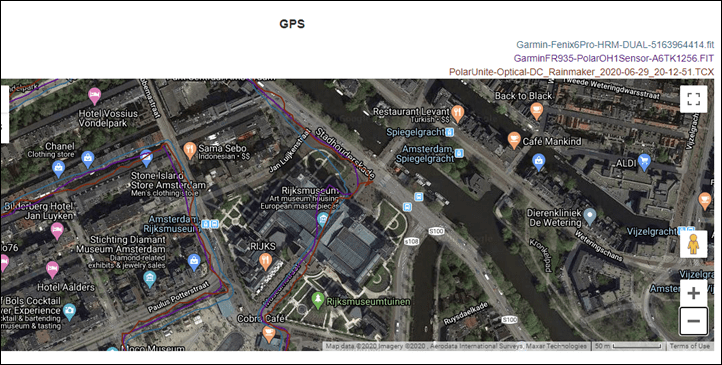Select PolarUnite-Optical TCX legend entry
Viewport: 722px width, 365px height.
click(x=582, y=72)
